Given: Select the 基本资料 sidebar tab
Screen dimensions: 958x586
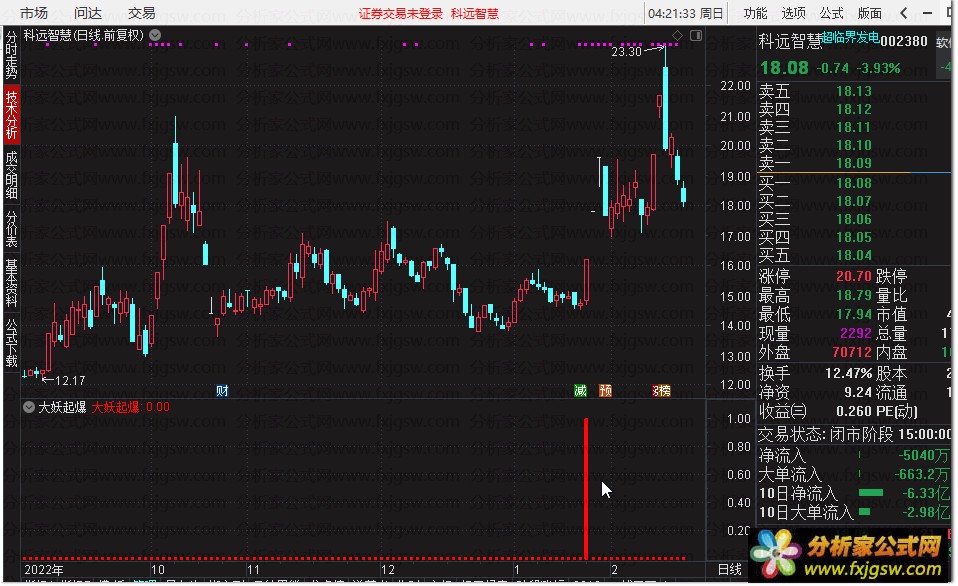Looking at the screenshot, I should pos(11,283).
